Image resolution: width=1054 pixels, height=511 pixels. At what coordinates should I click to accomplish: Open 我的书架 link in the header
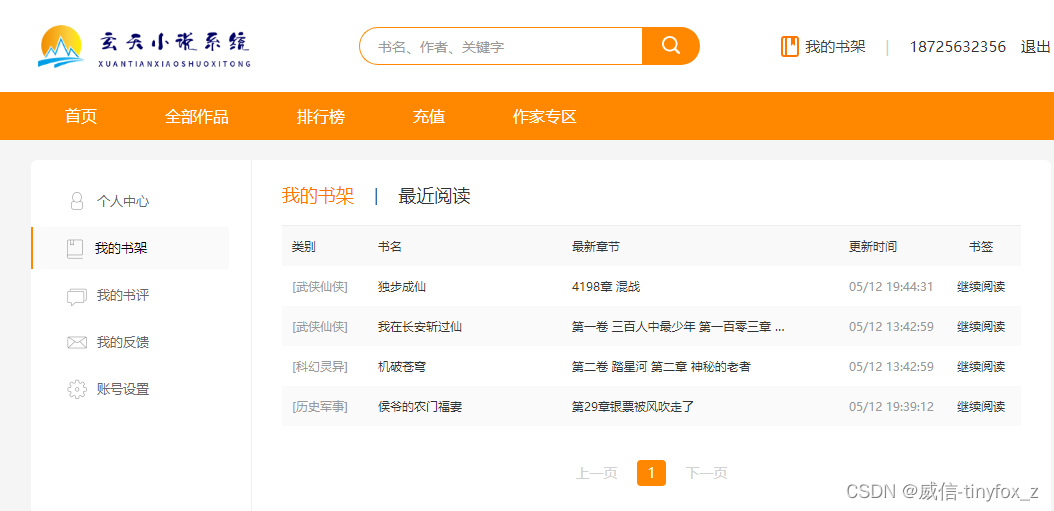[x=835, y=46]
